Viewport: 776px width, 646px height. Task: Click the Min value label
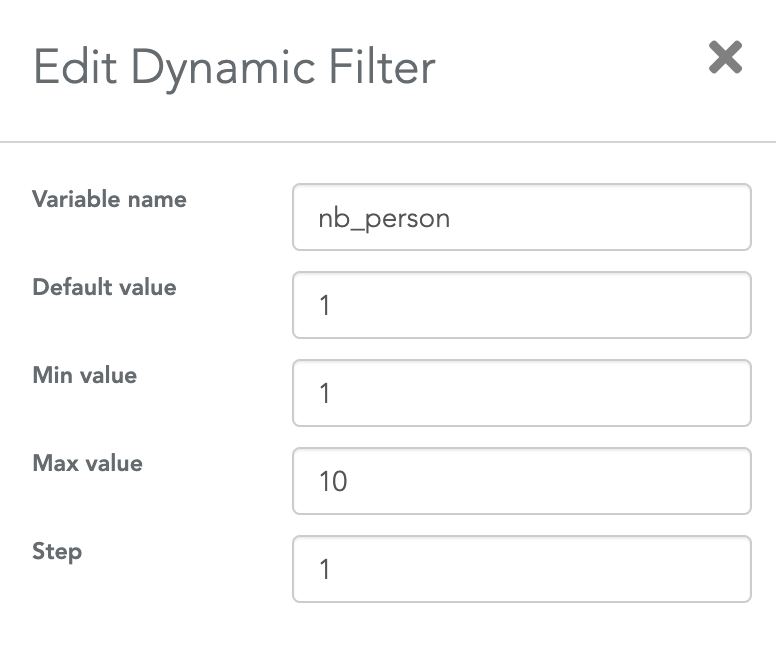[x=85, y=375]
